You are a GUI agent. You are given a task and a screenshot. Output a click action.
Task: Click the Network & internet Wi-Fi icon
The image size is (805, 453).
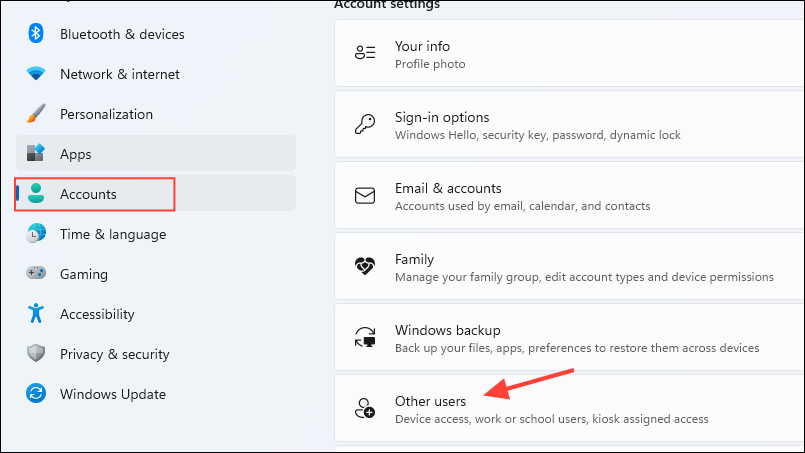pyautogui.click(x=36, y=74)
